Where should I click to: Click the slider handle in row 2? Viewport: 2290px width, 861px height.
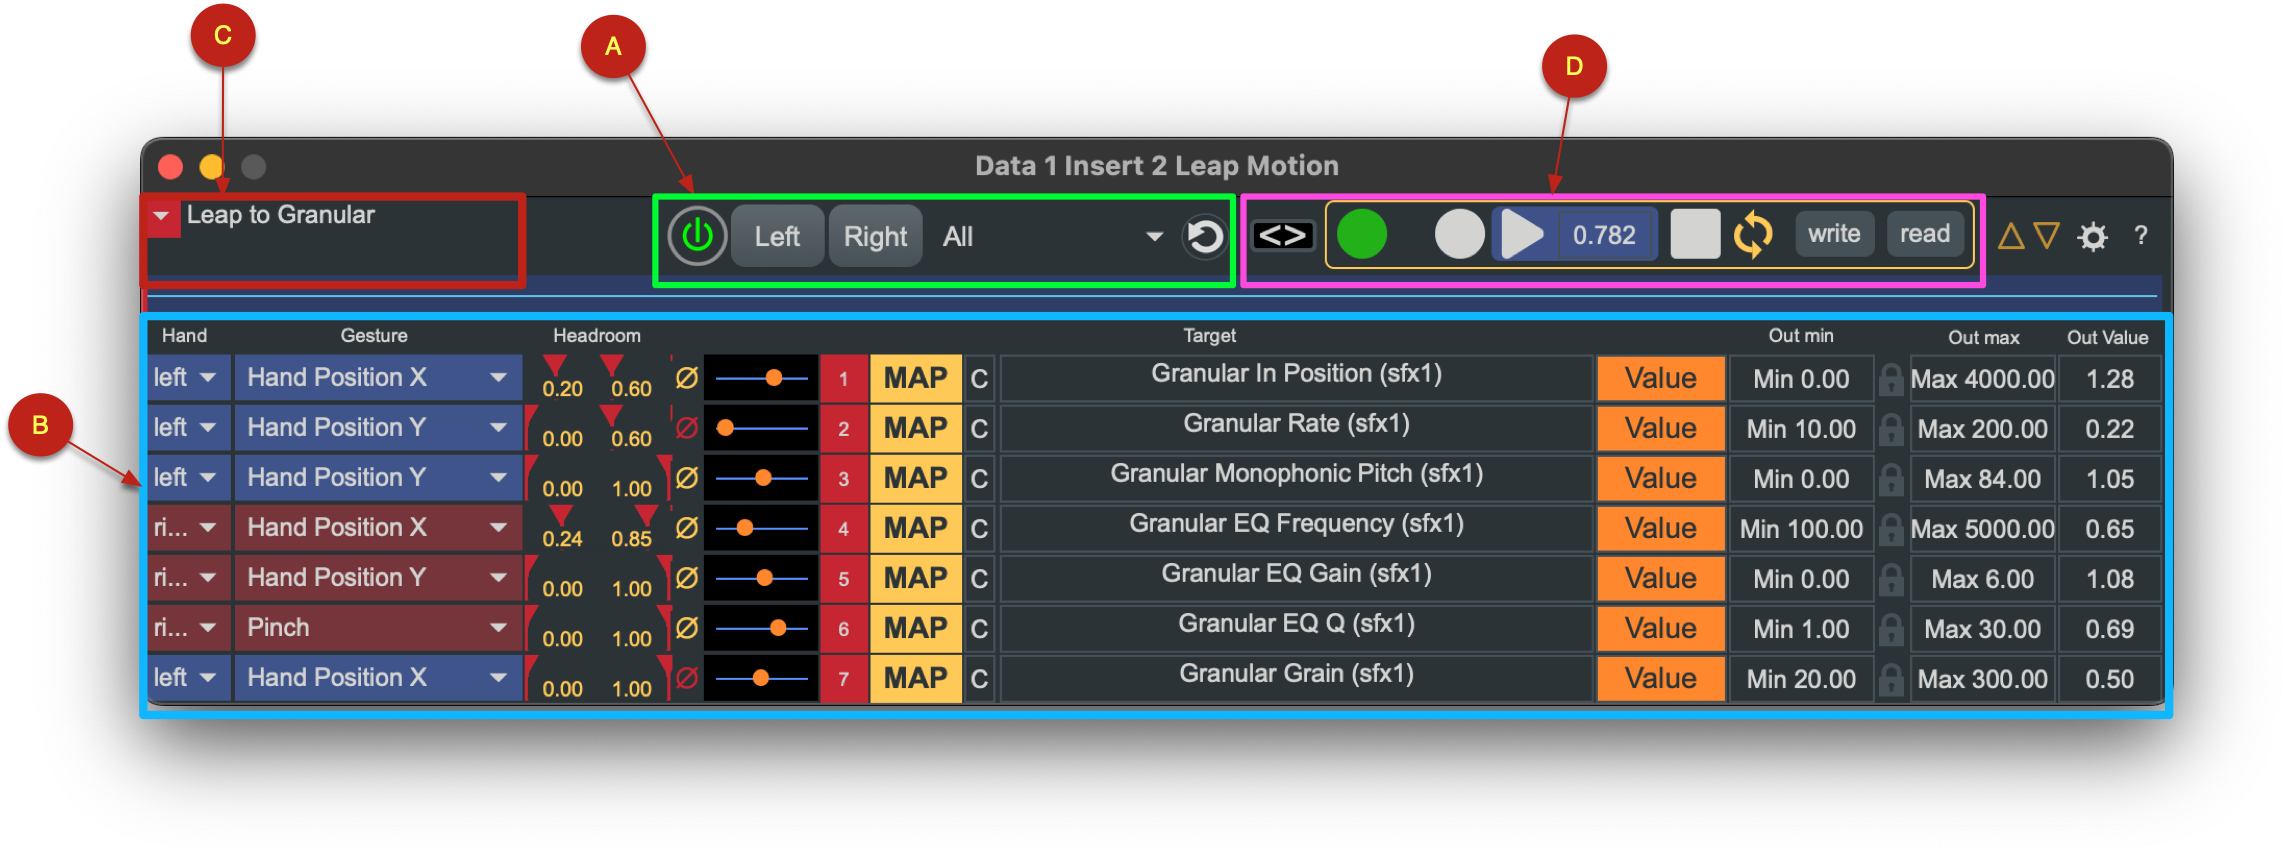pos(725,428)
